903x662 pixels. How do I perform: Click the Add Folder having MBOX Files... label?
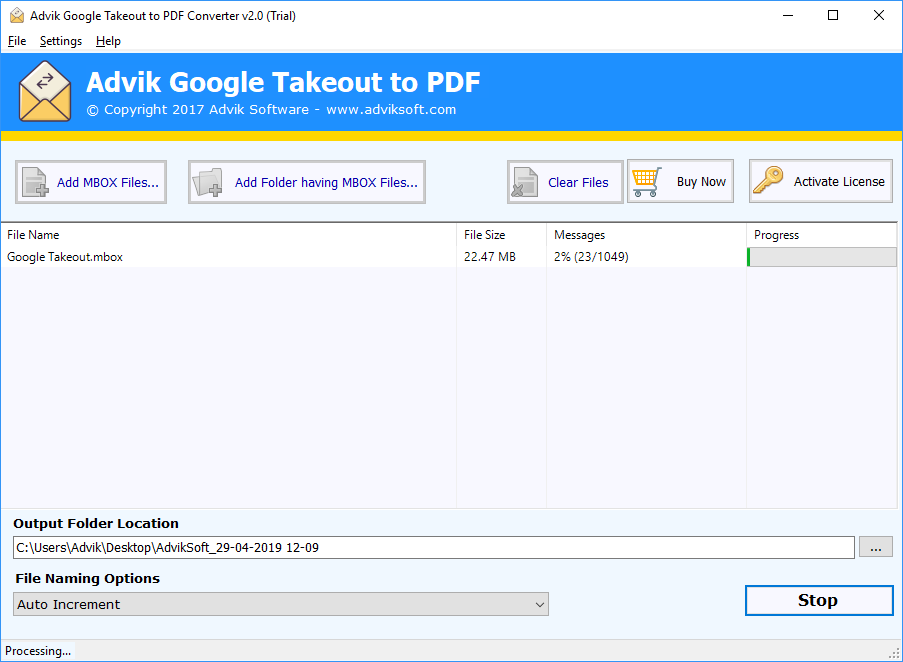(x=326, y=182)
